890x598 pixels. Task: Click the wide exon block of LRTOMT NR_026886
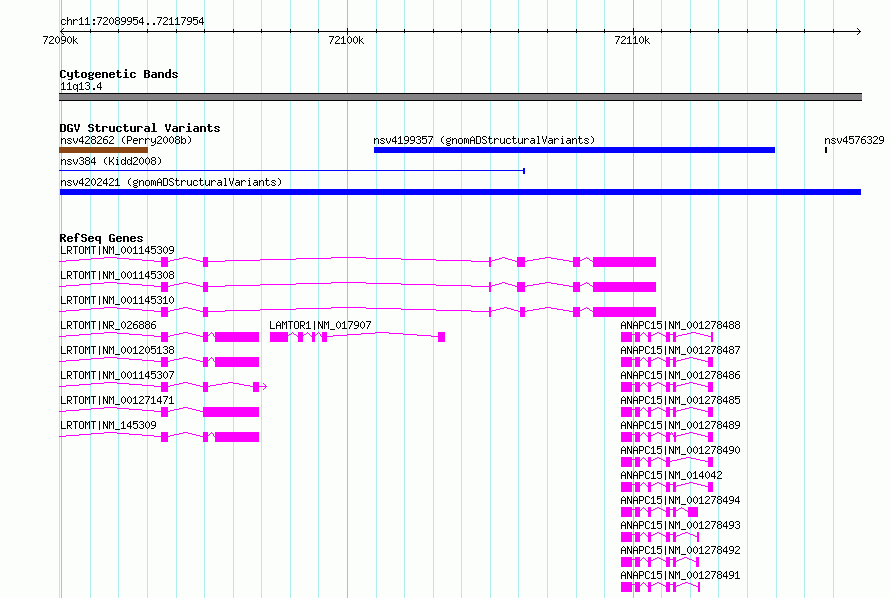237,337
